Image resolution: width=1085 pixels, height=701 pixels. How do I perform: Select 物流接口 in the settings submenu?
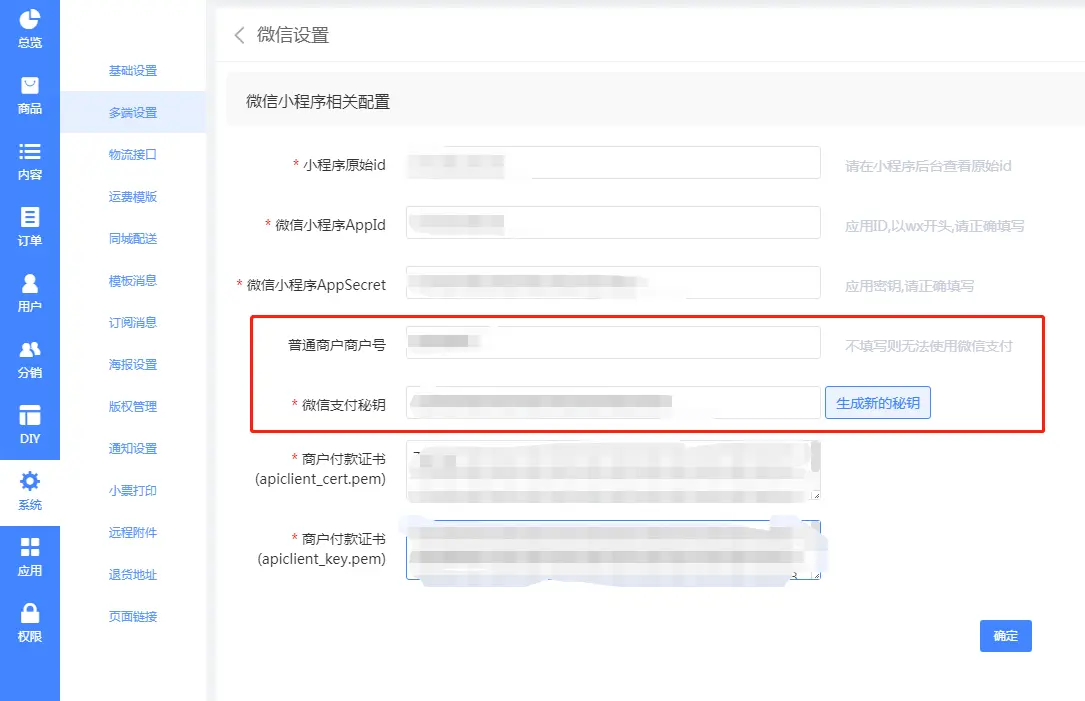(x=133, y=155)
